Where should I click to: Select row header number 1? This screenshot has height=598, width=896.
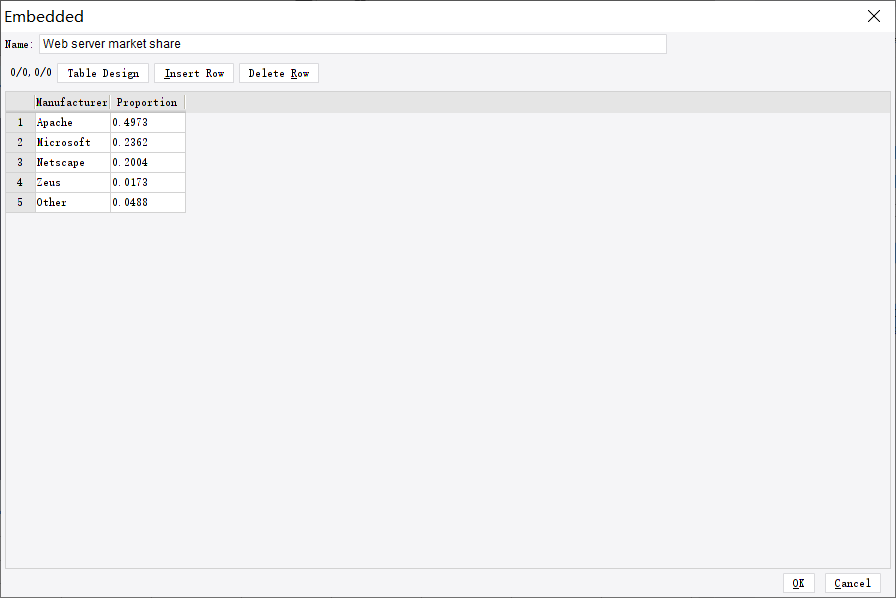click(20, 122)
